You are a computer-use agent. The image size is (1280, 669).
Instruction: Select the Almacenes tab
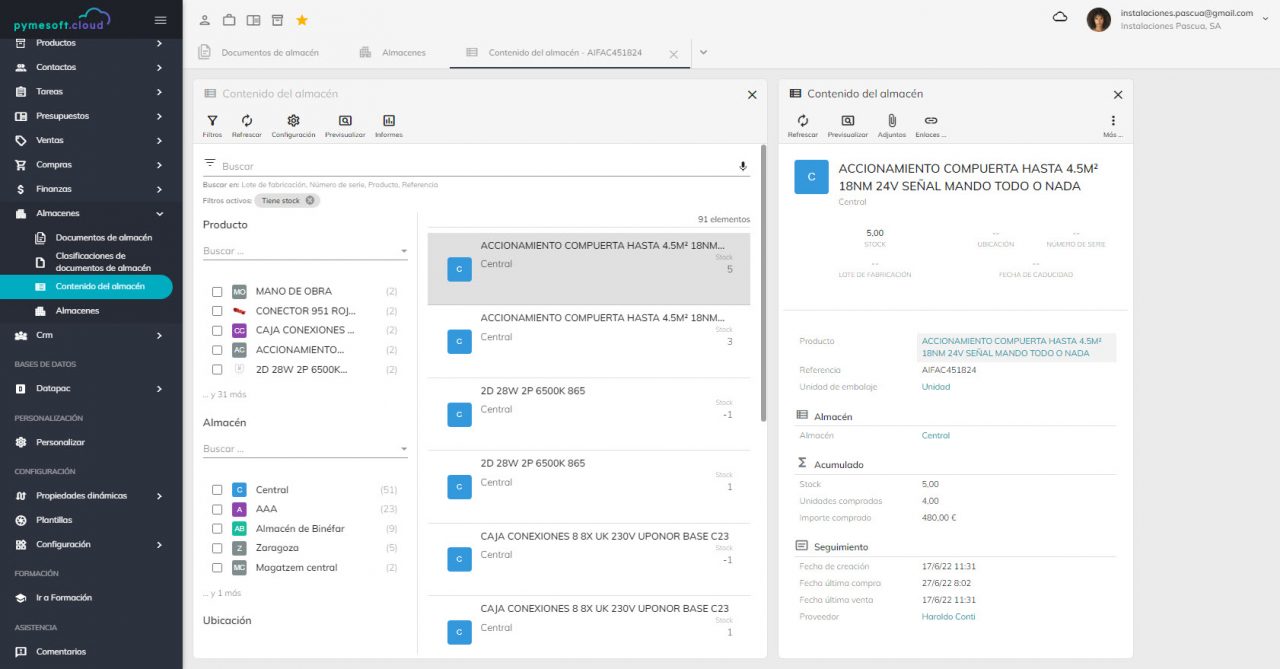[403, 52]
